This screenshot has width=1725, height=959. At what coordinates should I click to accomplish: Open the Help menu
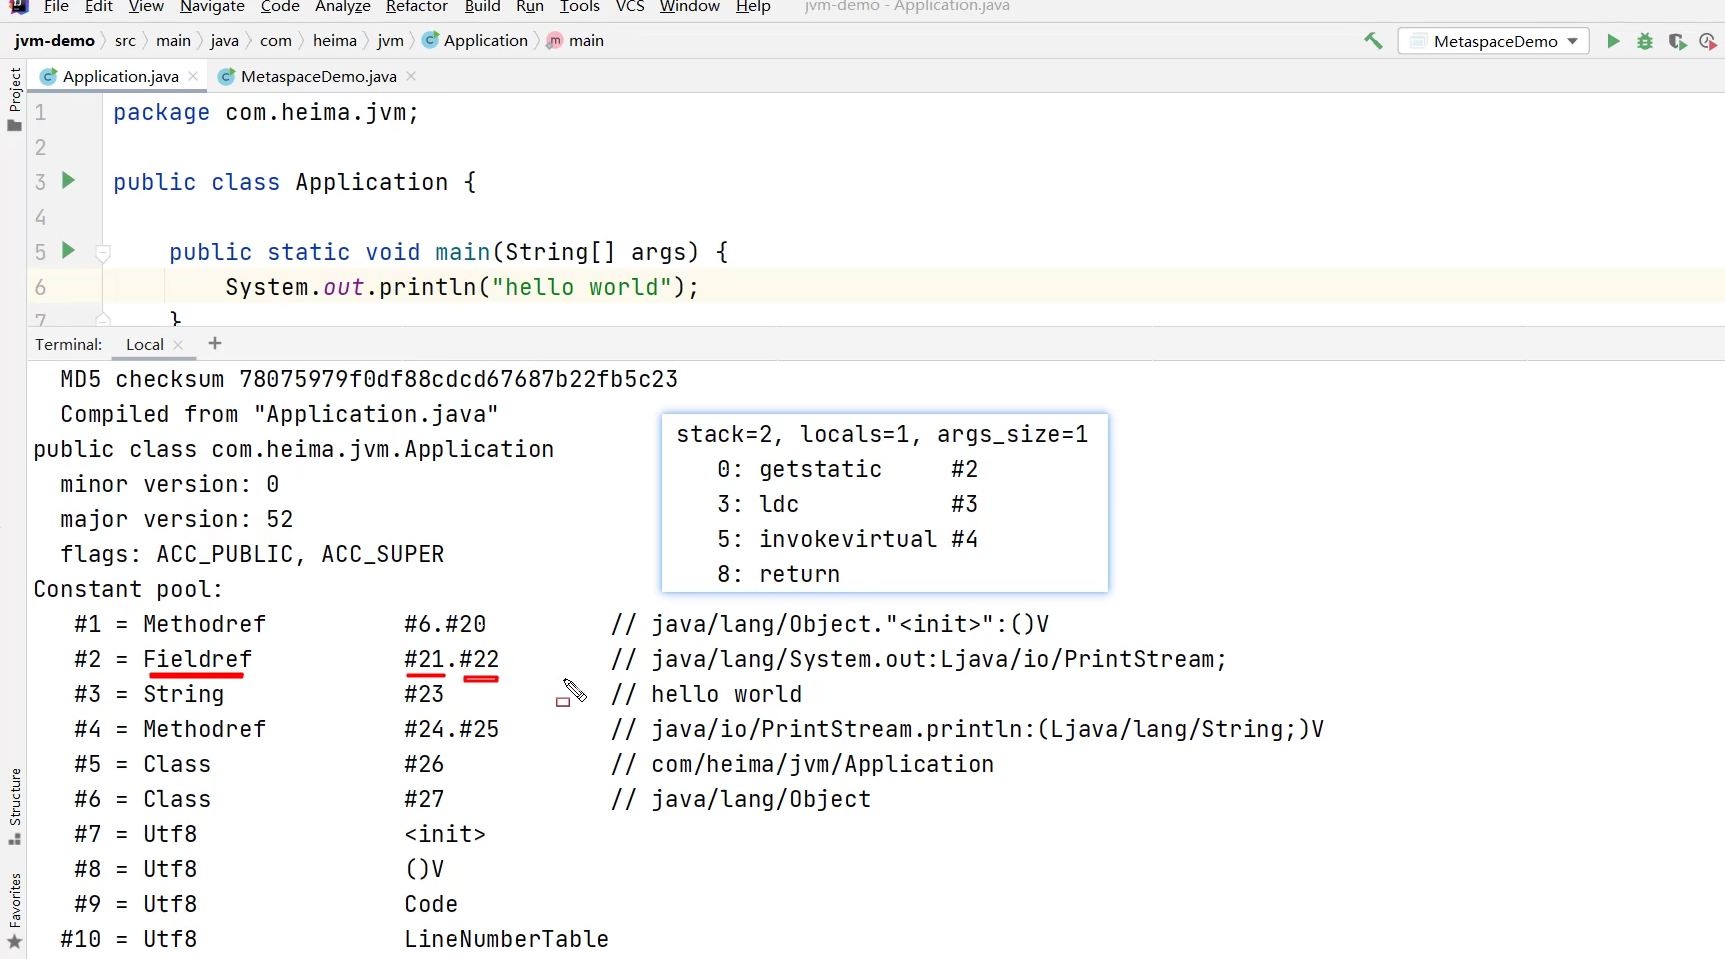click(x=753, y=7)
